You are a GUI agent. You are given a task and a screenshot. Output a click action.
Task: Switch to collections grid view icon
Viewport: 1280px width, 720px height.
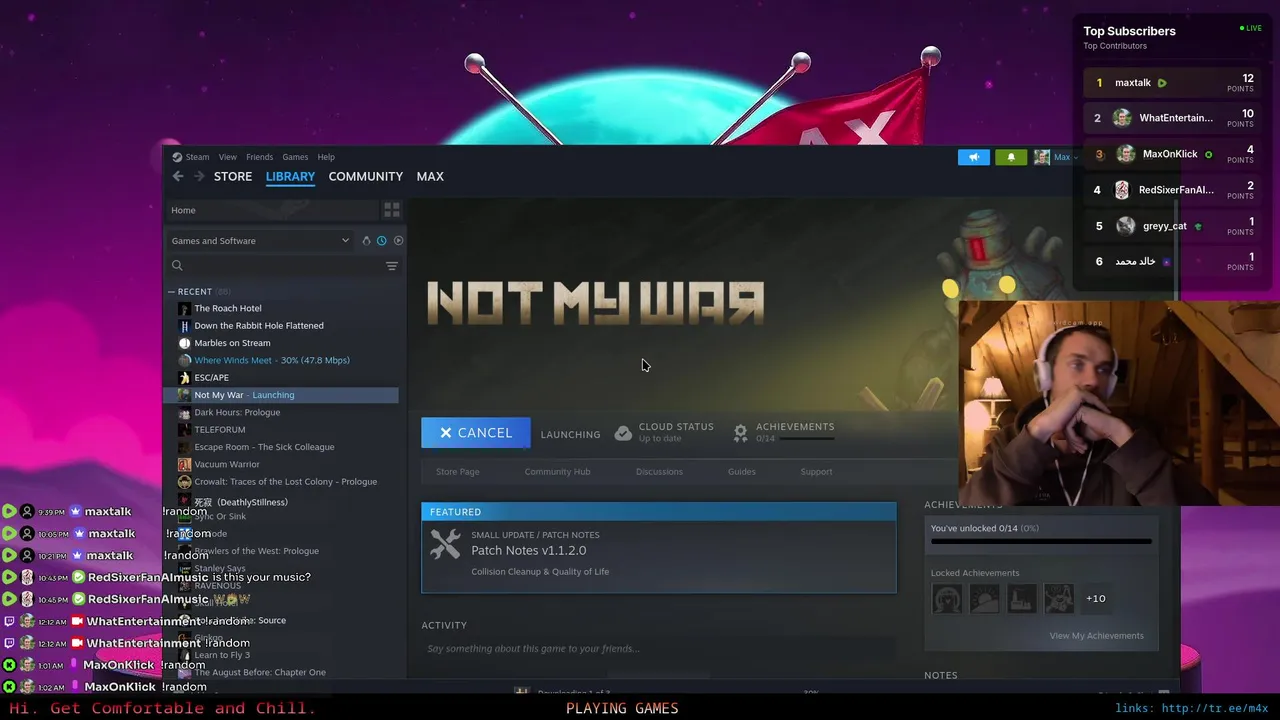[392, 210]
